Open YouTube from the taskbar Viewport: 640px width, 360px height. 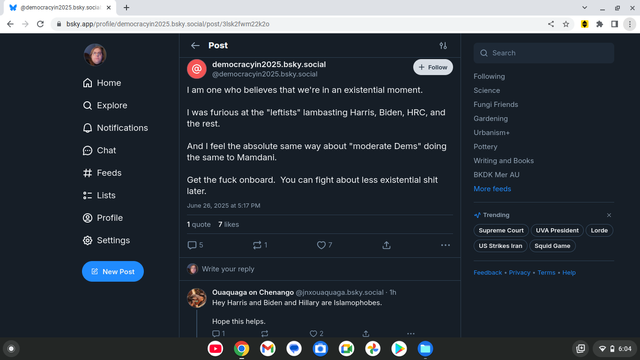pyautogui.click(x=215, y=349)
